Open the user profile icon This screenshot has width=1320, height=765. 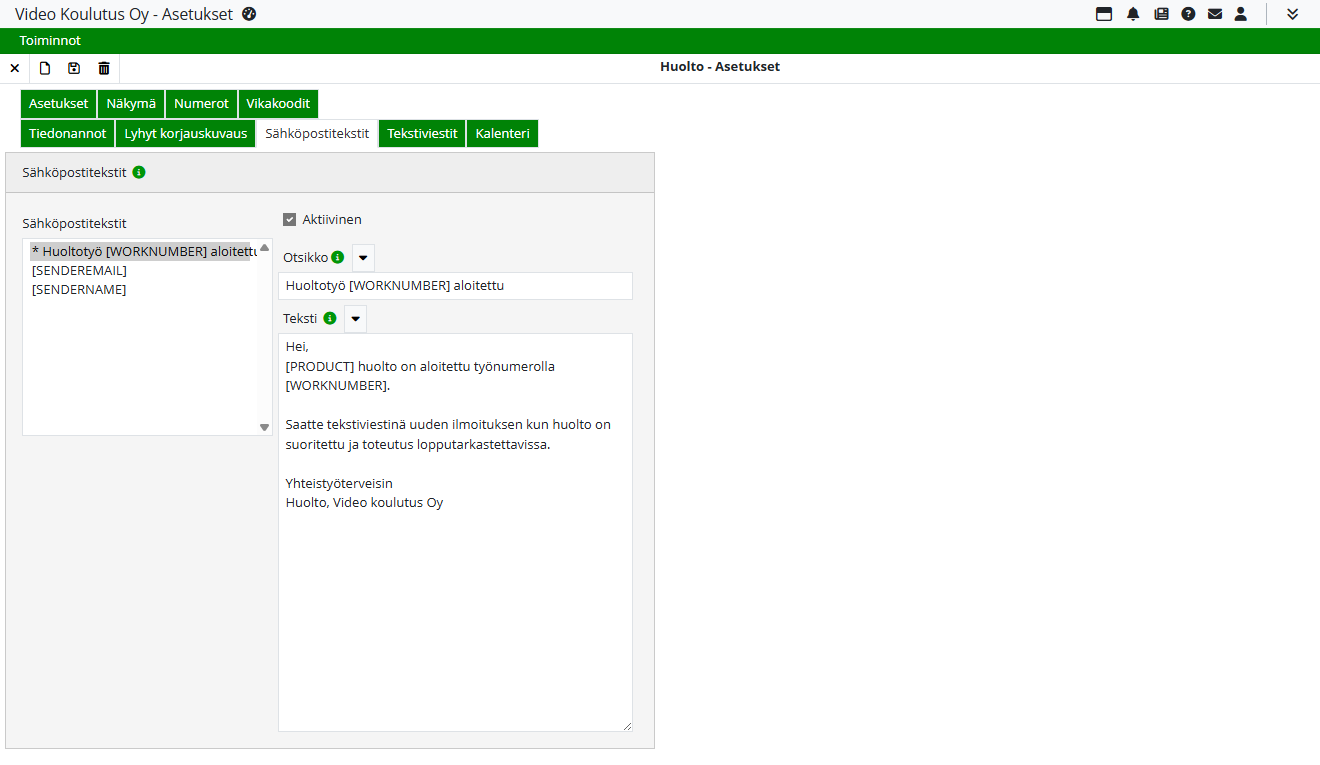(x=1241, y=14)
